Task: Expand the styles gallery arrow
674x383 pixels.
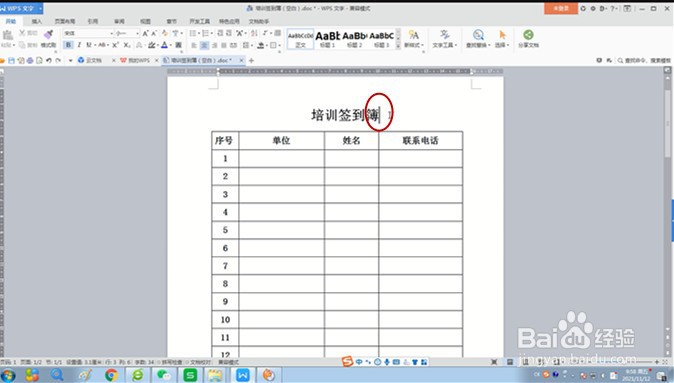Action: [x=398, y=45]
